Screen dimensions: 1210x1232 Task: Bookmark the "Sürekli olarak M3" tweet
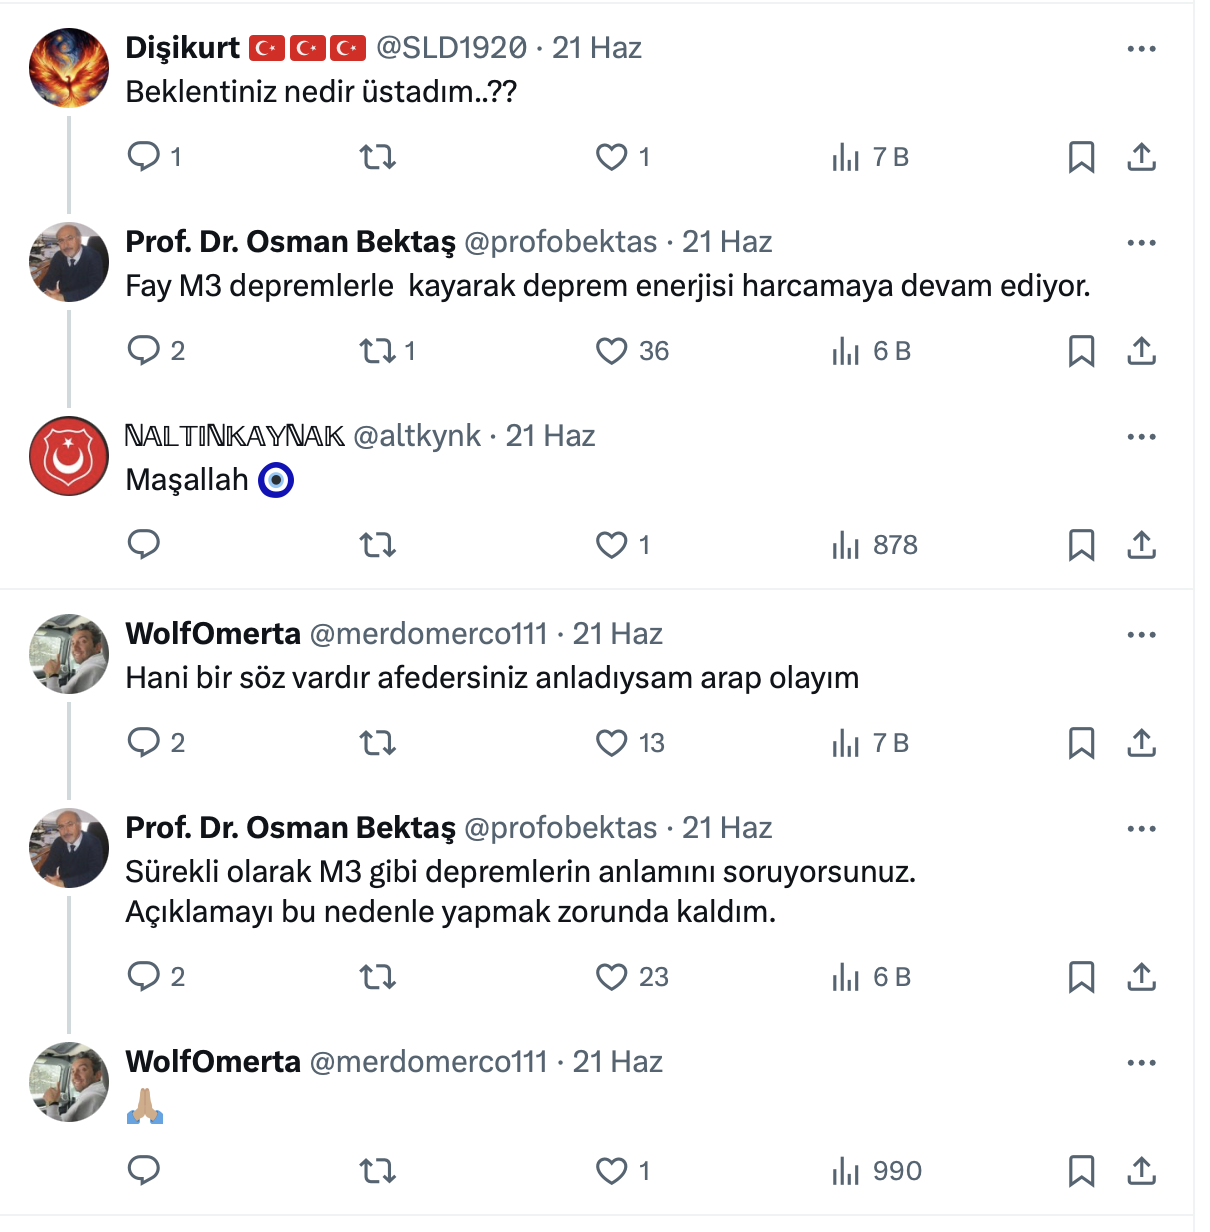pos(1081,977)
